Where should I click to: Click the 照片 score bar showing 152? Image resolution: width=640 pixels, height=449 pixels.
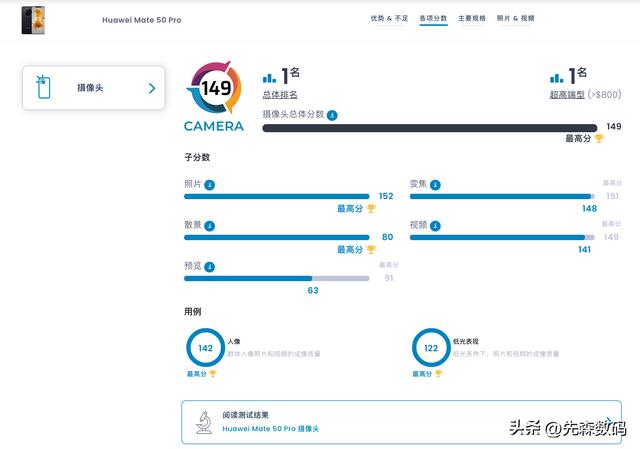coord(277,196)
